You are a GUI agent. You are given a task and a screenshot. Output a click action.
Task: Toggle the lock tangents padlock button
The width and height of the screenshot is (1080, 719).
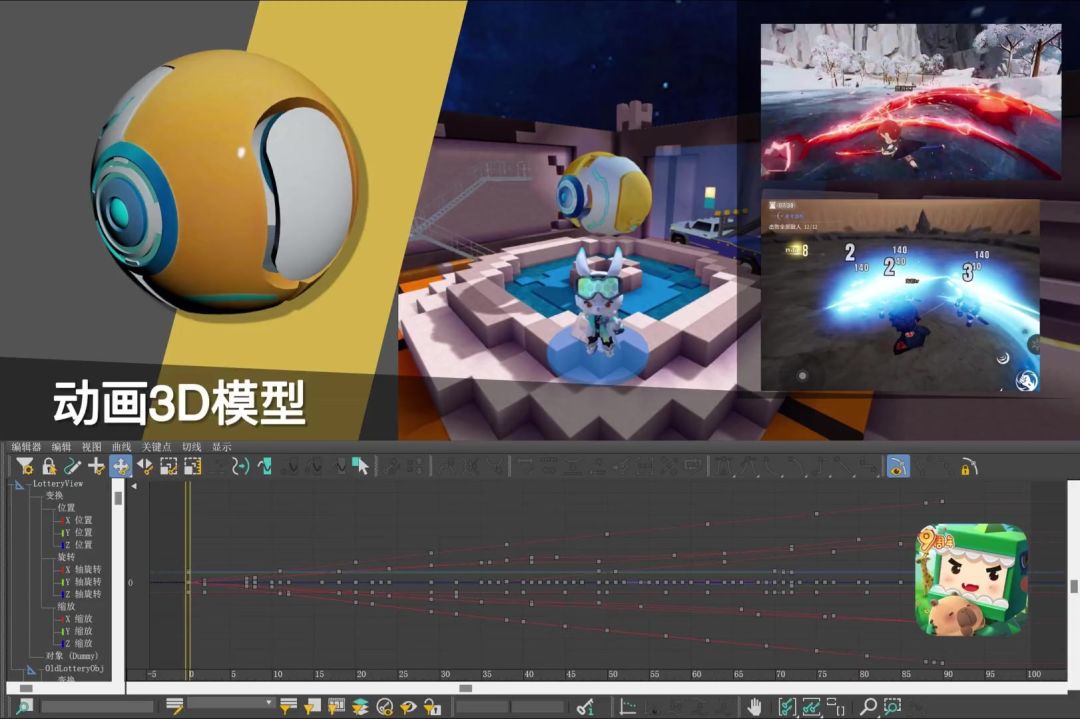[x=432, y=707]
